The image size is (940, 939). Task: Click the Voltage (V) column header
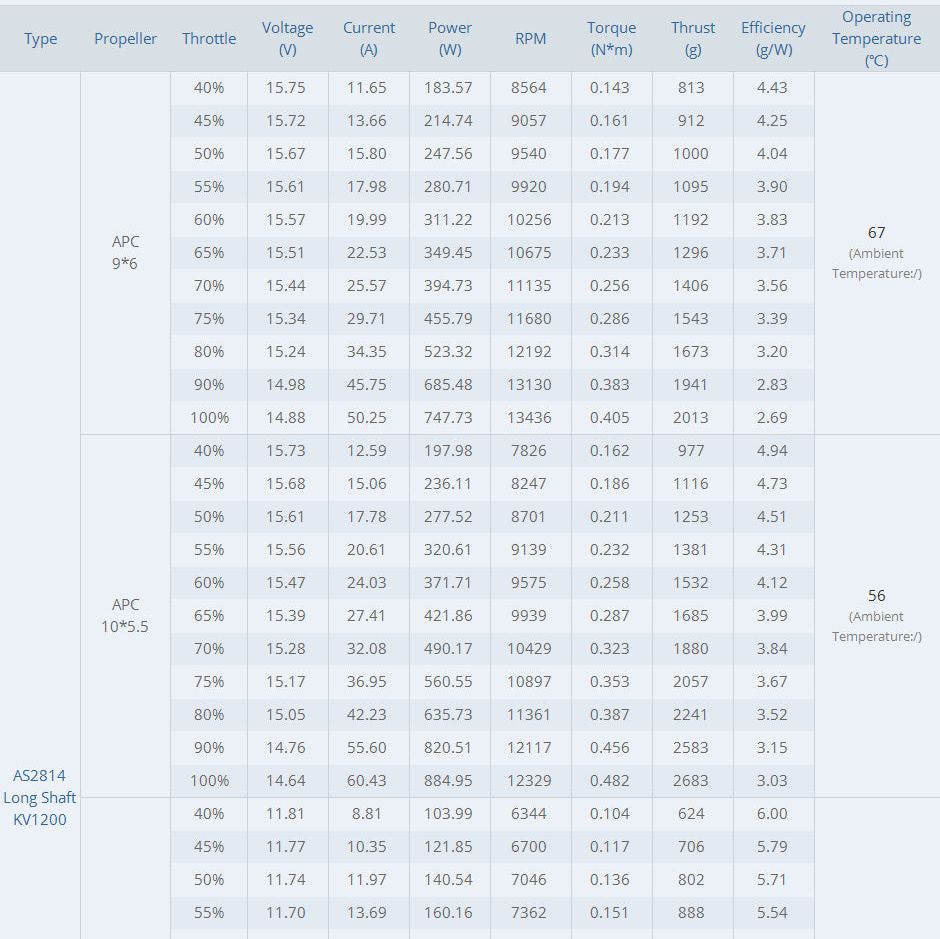(x=288, y=39)
